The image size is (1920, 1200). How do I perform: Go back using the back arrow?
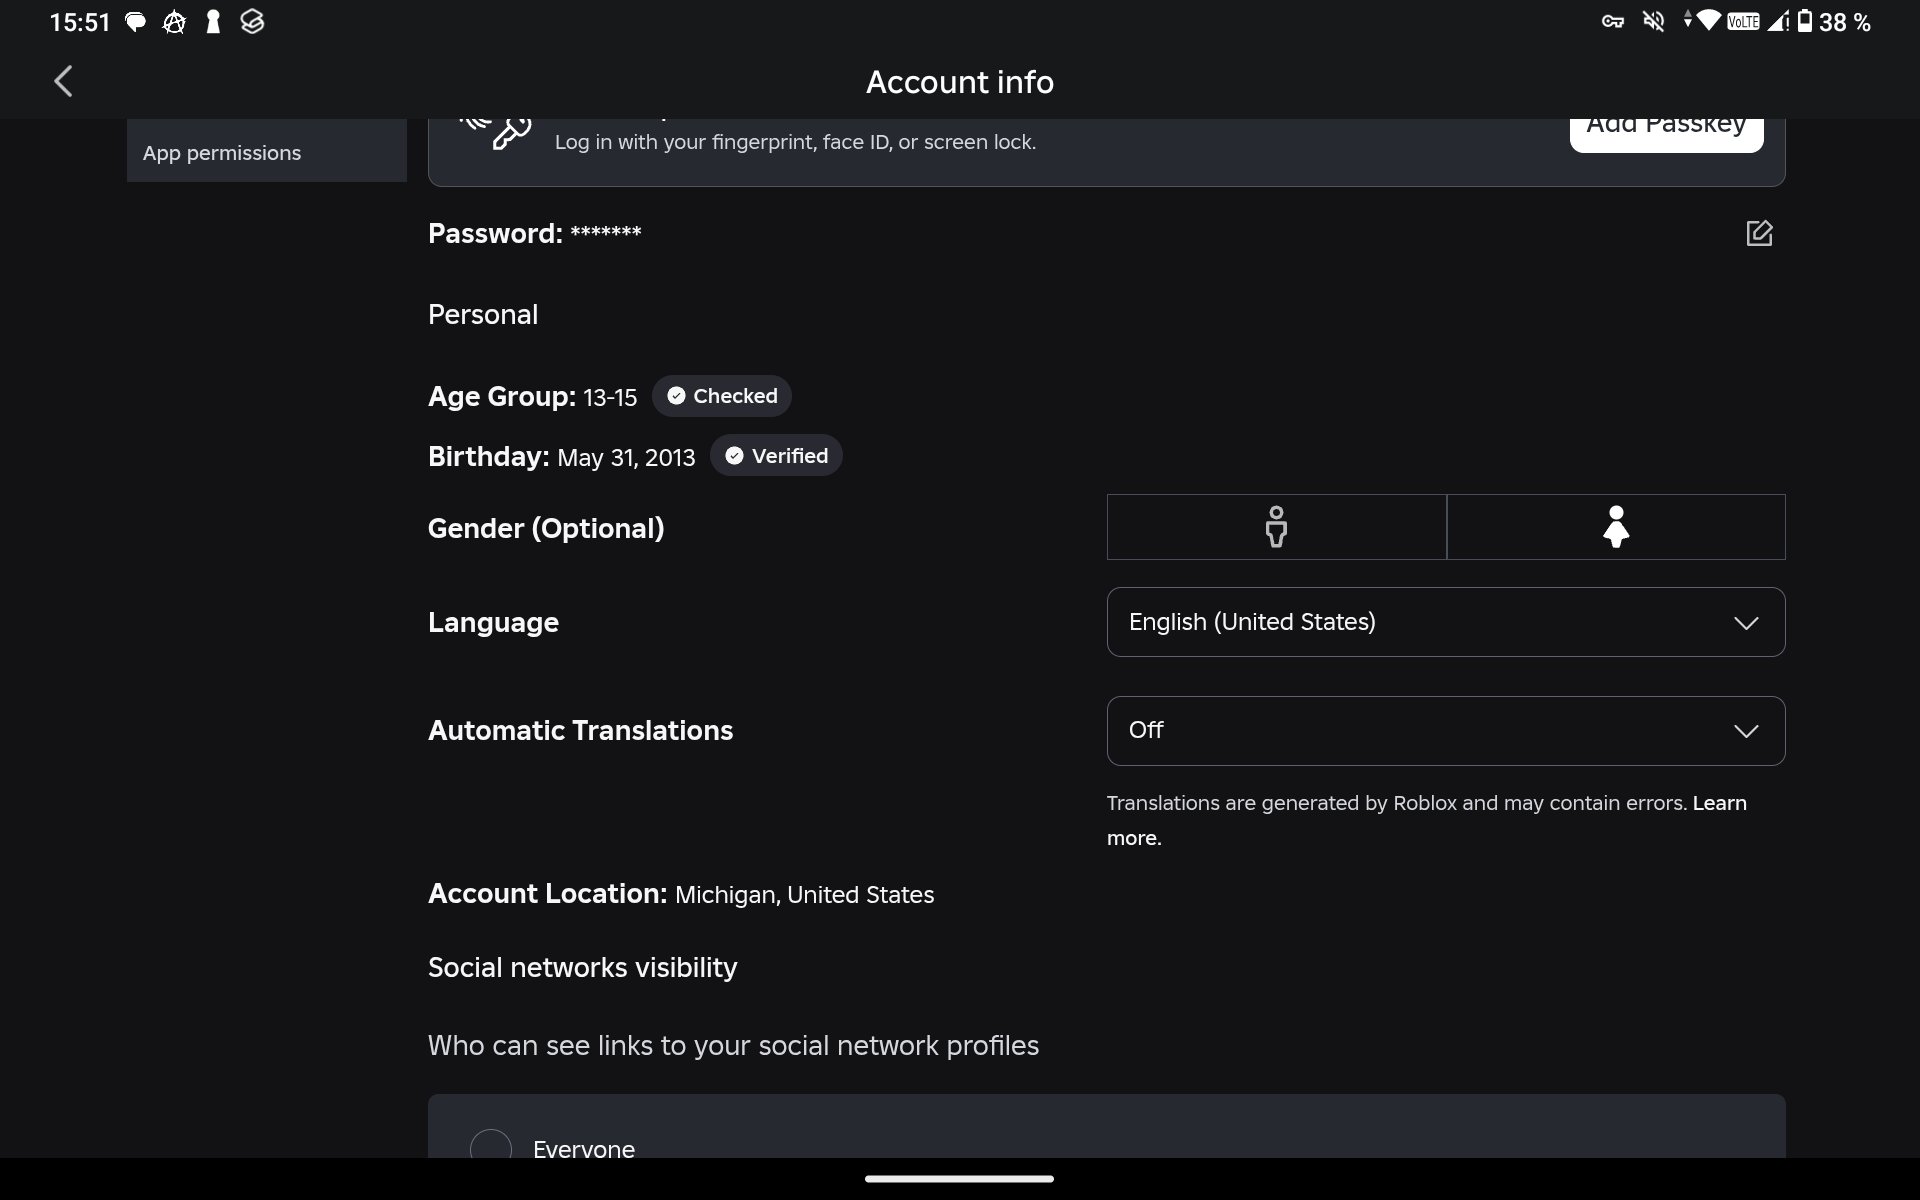(x=63, y=81)
